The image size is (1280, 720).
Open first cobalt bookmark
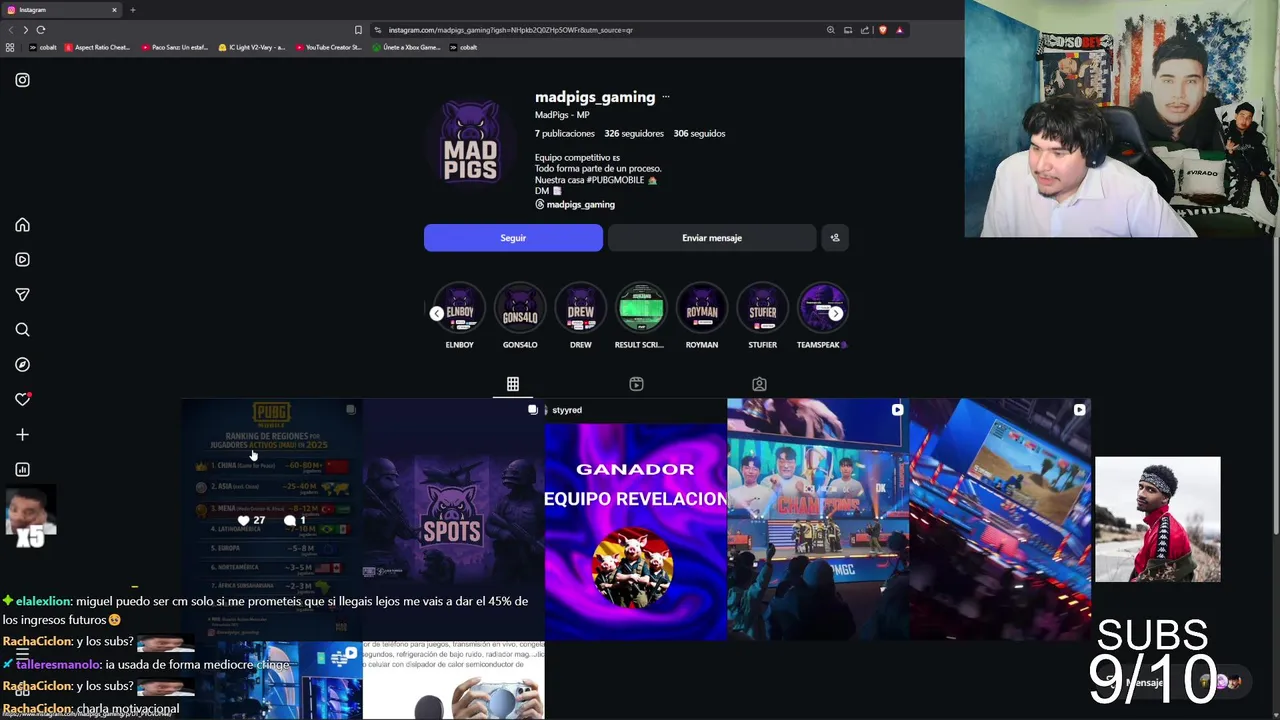43,47
